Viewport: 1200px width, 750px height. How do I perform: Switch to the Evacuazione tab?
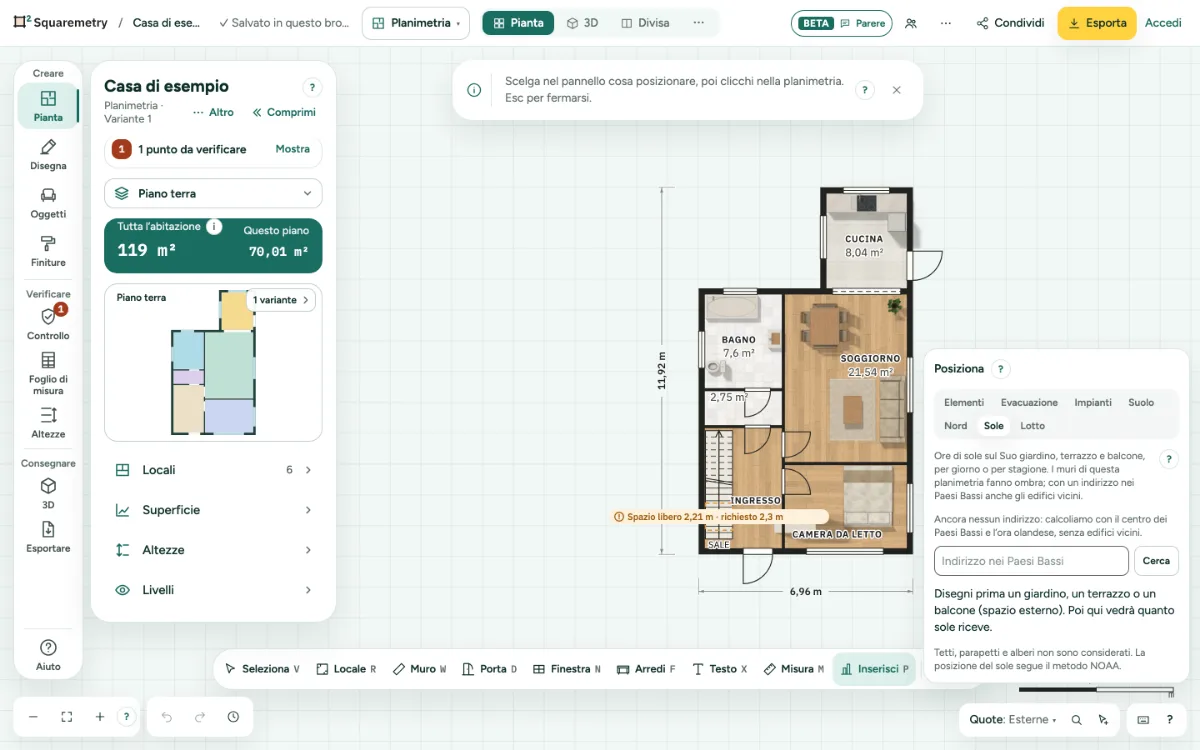1029,402
